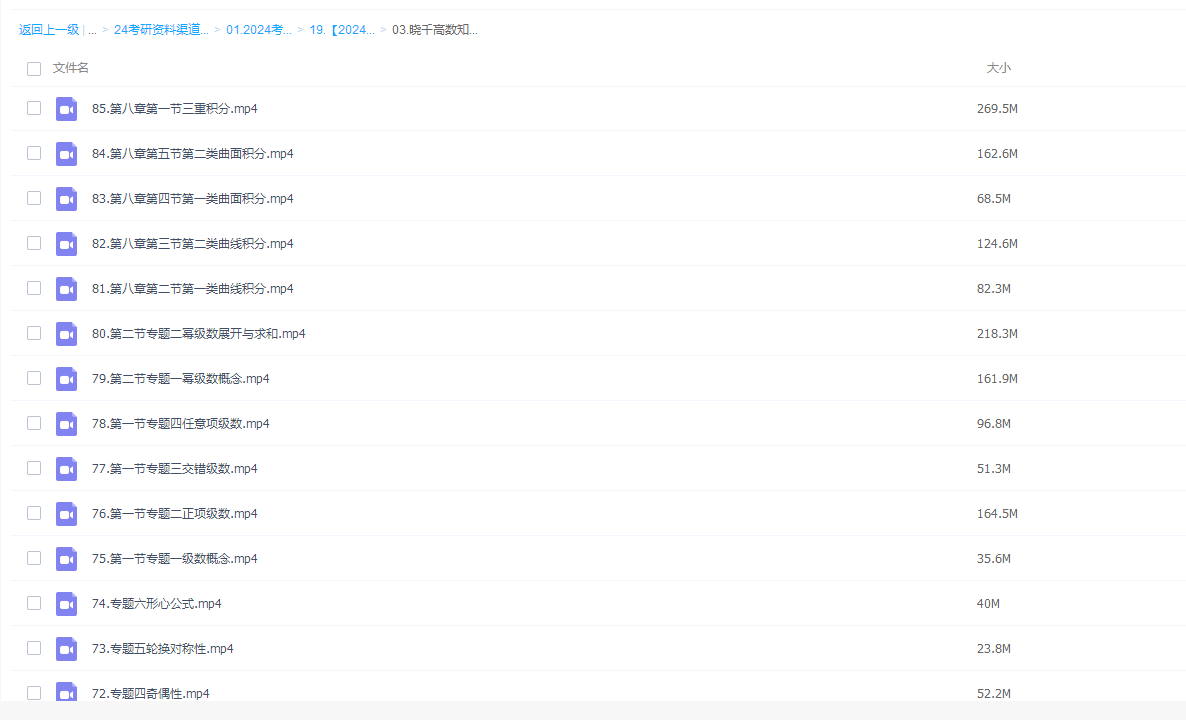Tick checkbox for 75.第一节专题一级数概念.mp4

(x=34, y=558)
